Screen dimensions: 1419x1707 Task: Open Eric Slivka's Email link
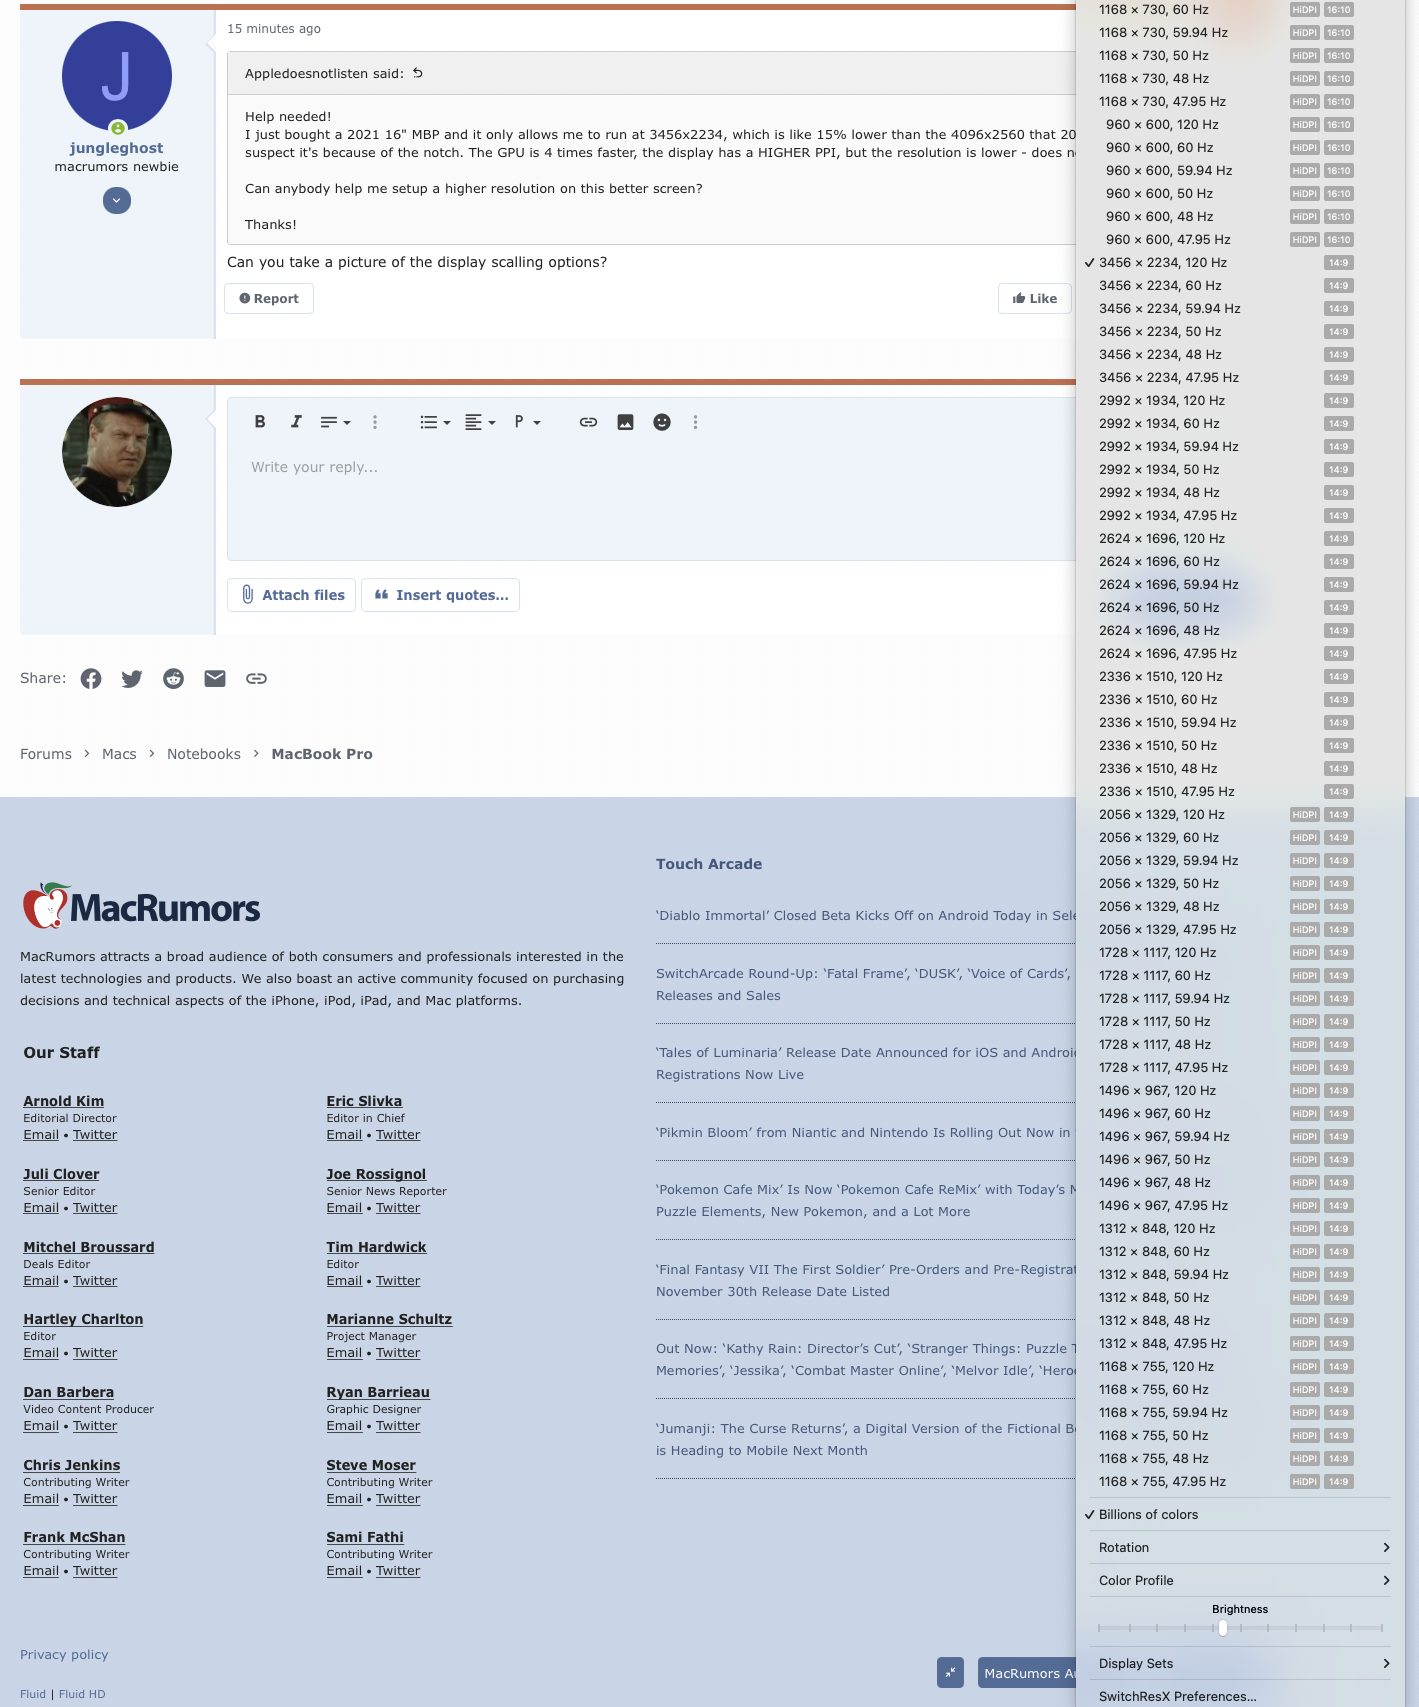click(344, 1135)
